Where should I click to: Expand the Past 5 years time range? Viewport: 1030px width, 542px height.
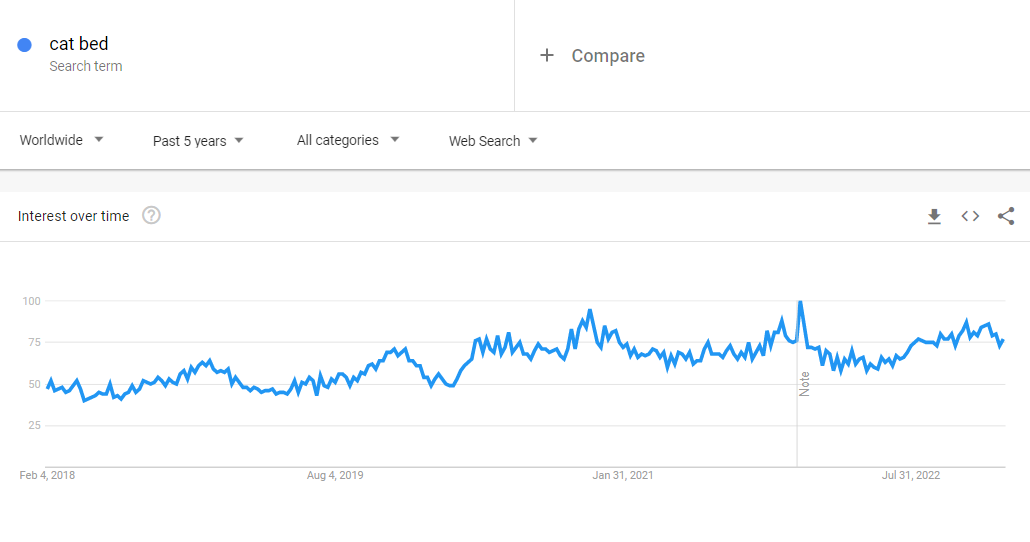coord(198,141)
